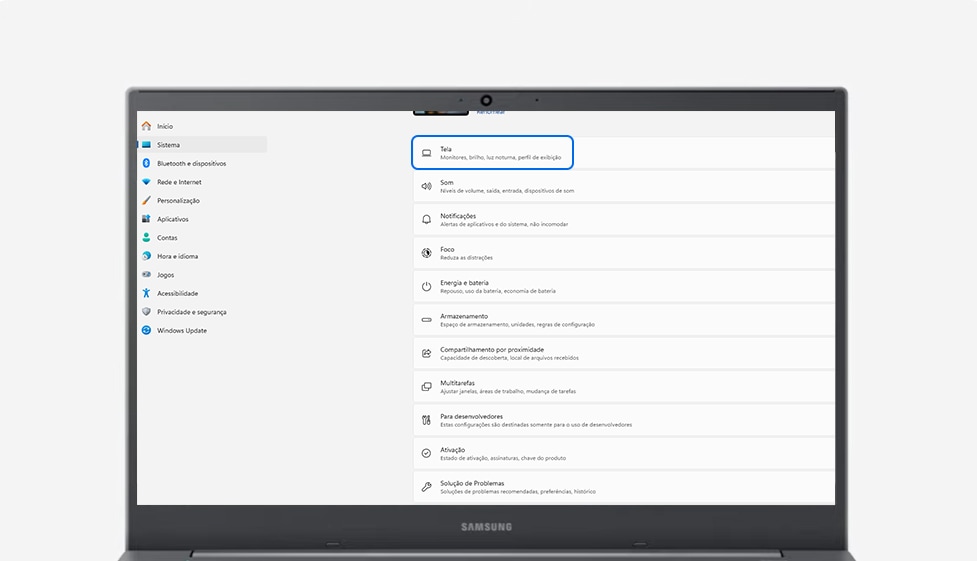Open Compartilhamento por proximidade title
The width and height of the screenshot is (977, 561).
492,350
